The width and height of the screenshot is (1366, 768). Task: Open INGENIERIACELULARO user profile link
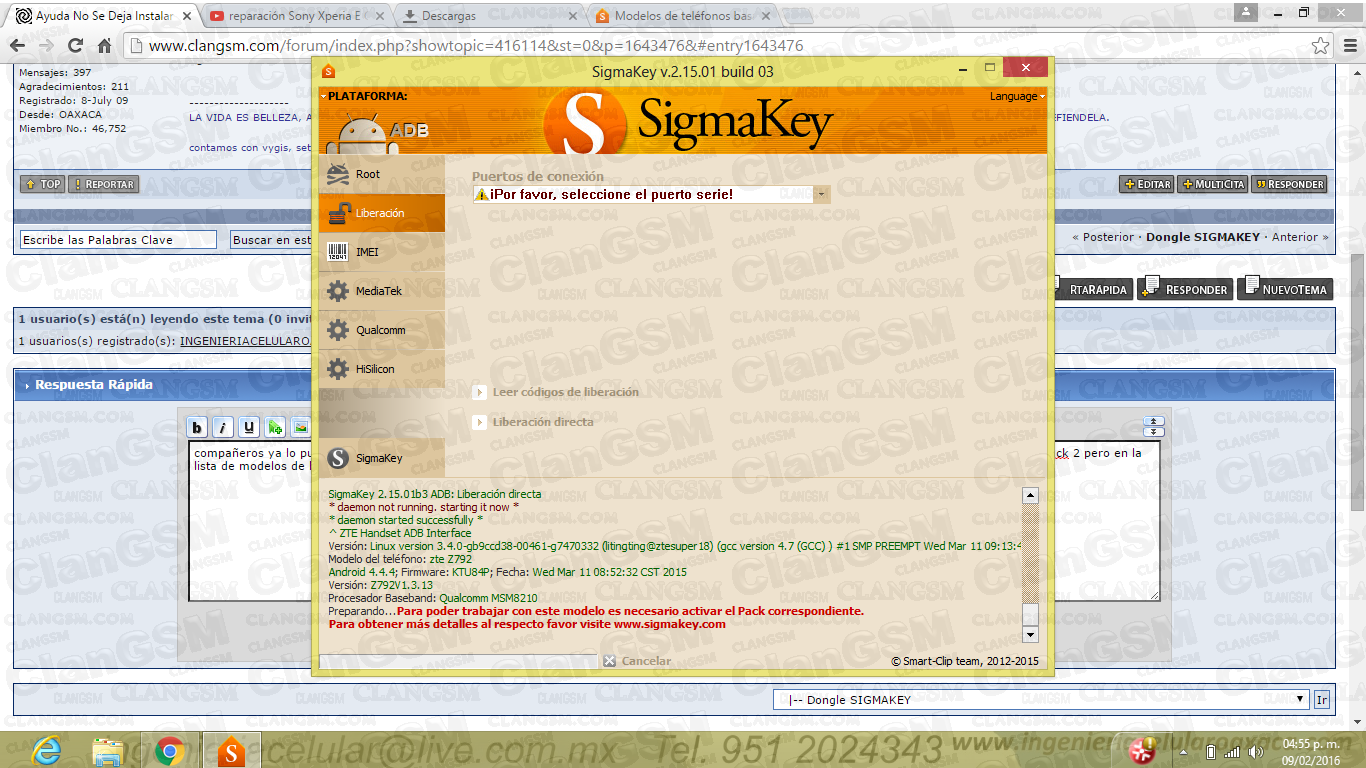[246, 341]
